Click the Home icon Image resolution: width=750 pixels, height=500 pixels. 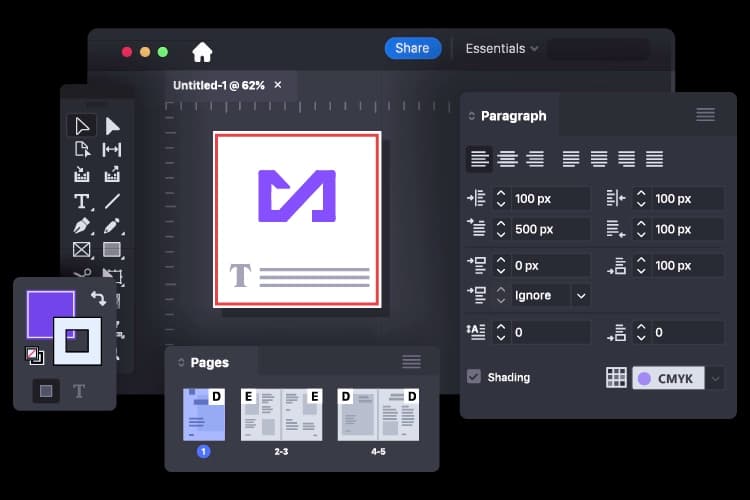click(202, 52)
